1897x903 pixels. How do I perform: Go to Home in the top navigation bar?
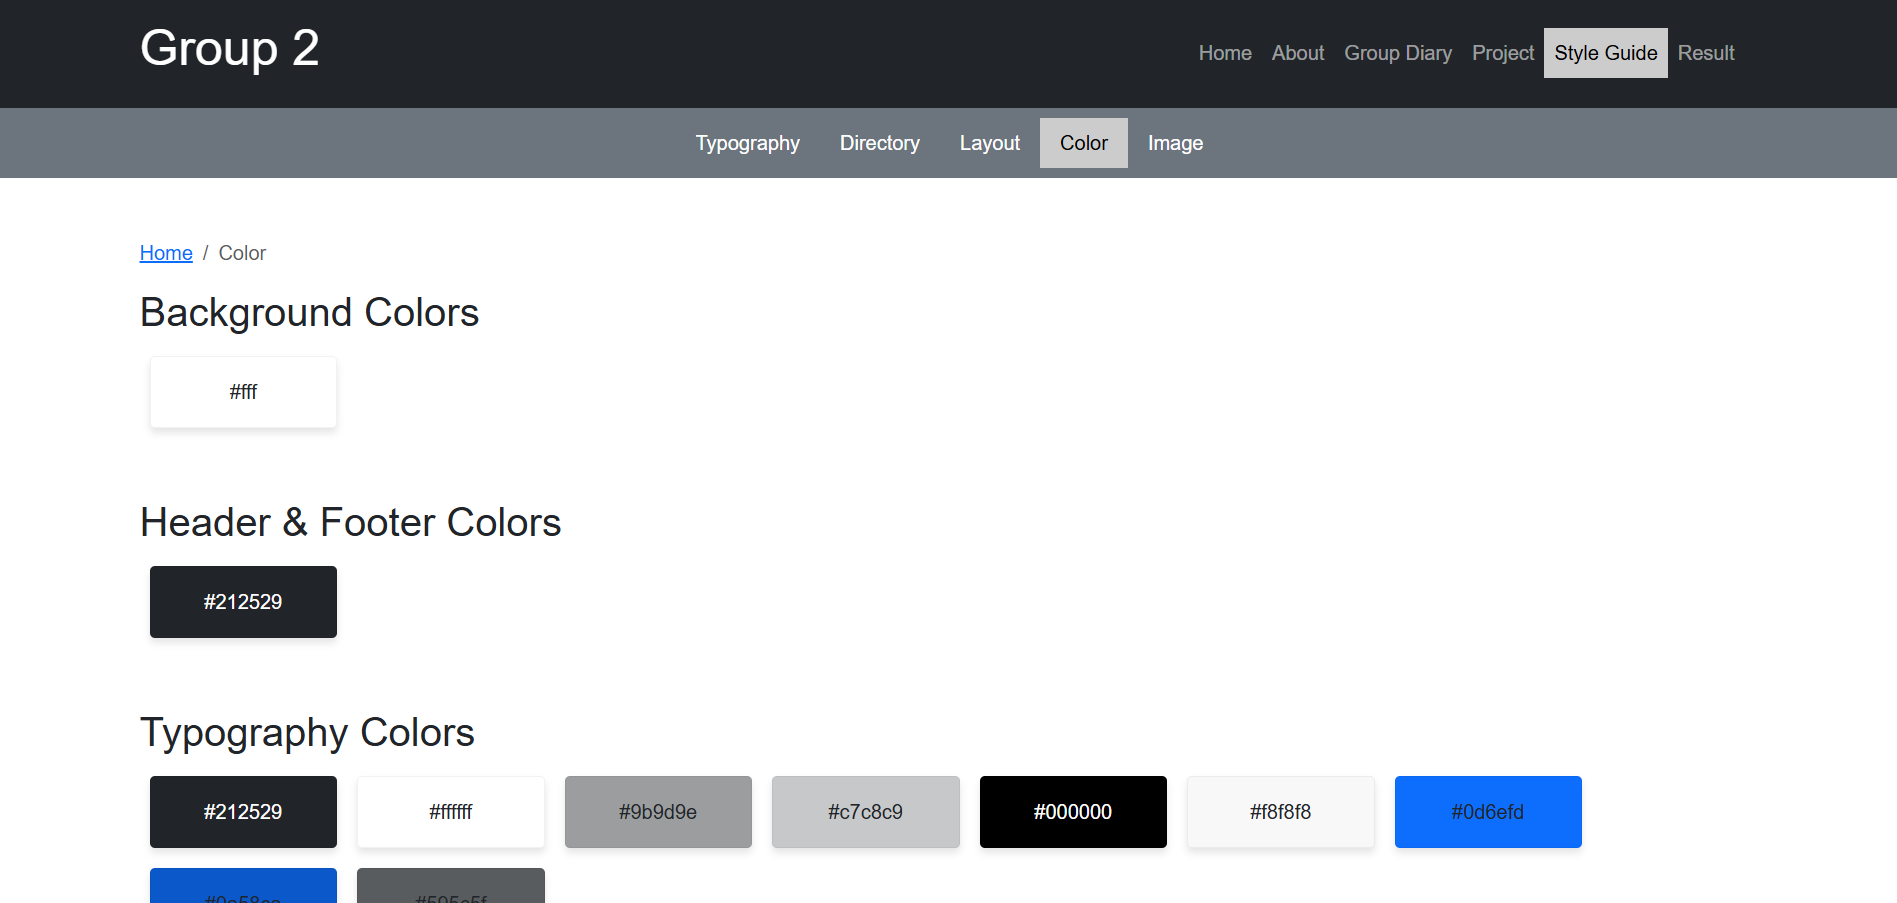[x=1224, y=53]
